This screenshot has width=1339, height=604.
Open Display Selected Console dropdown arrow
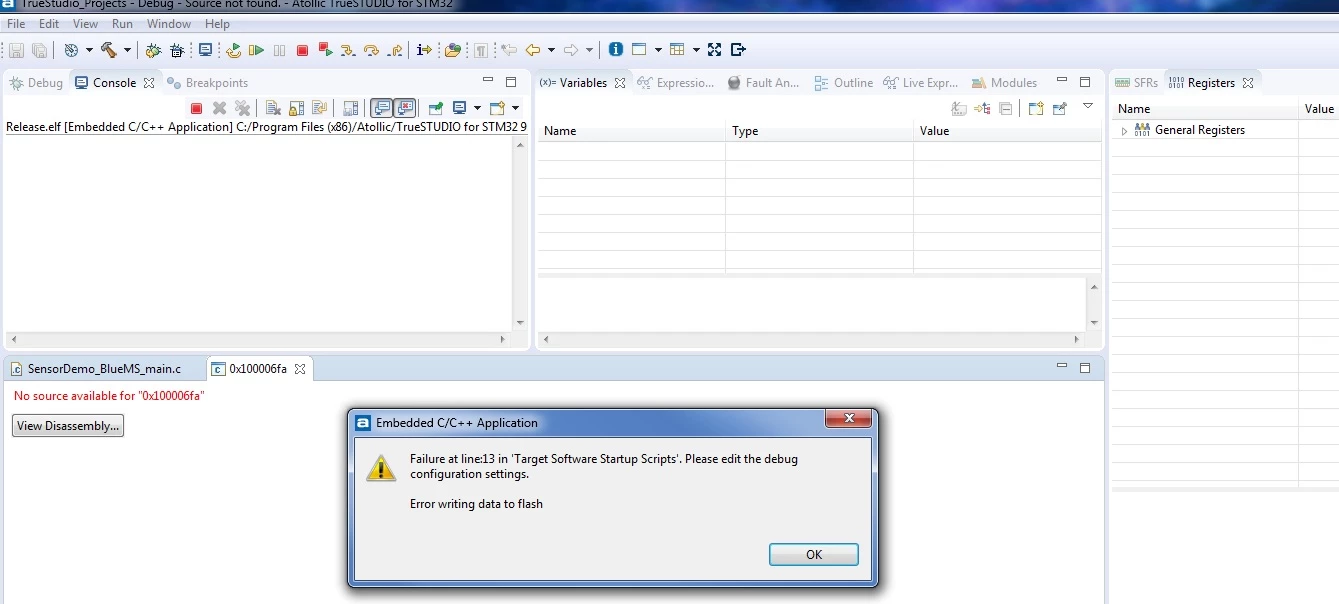click(477, 108)
